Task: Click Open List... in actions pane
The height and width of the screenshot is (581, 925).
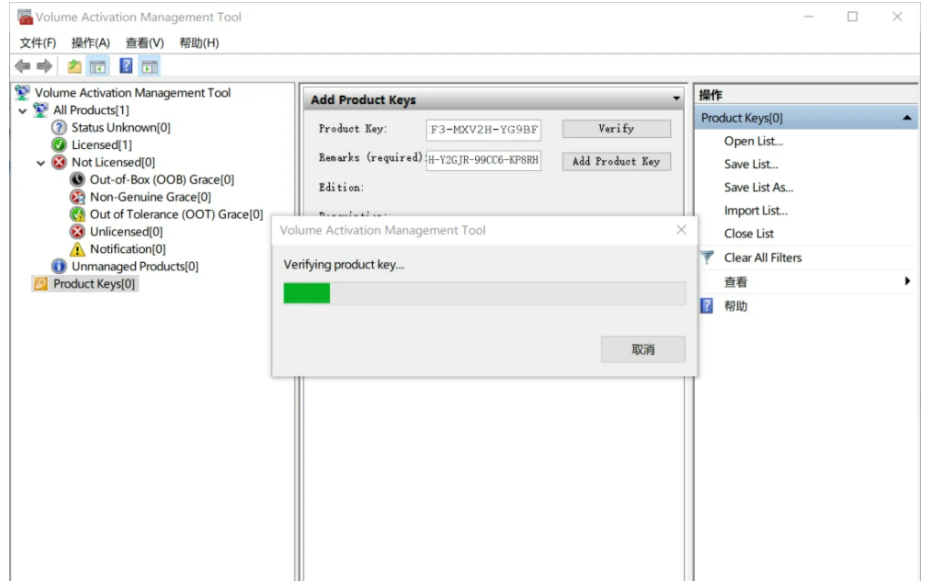Action: [x=753, y=142]
